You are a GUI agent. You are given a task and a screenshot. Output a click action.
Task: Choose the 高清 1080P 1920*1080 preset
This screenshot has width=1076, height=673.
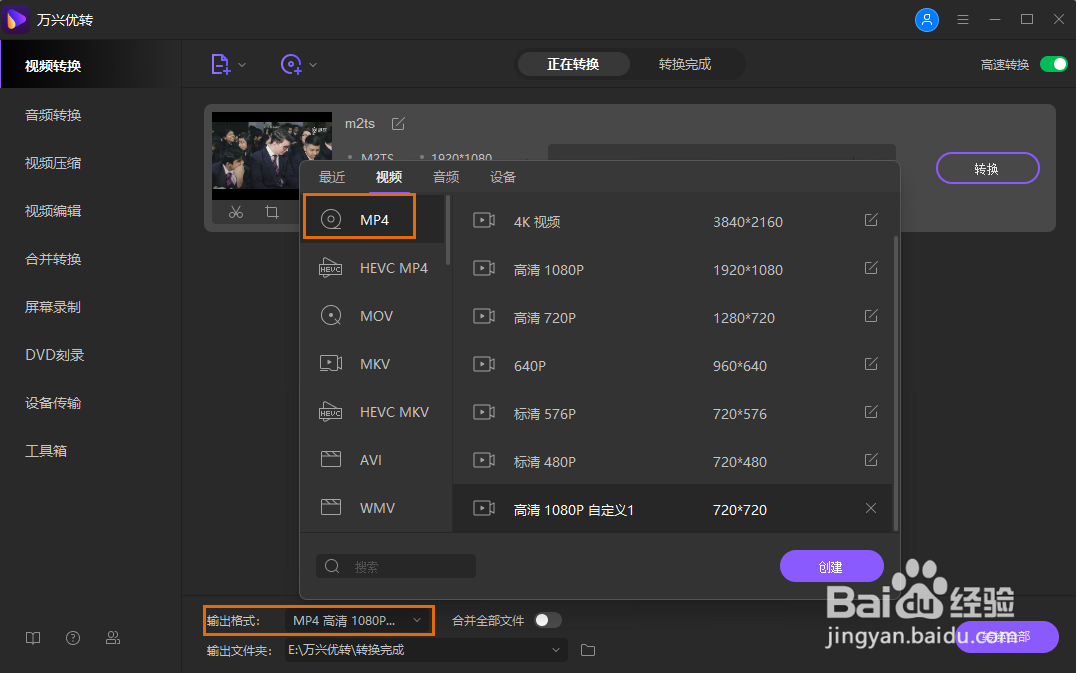672,270
